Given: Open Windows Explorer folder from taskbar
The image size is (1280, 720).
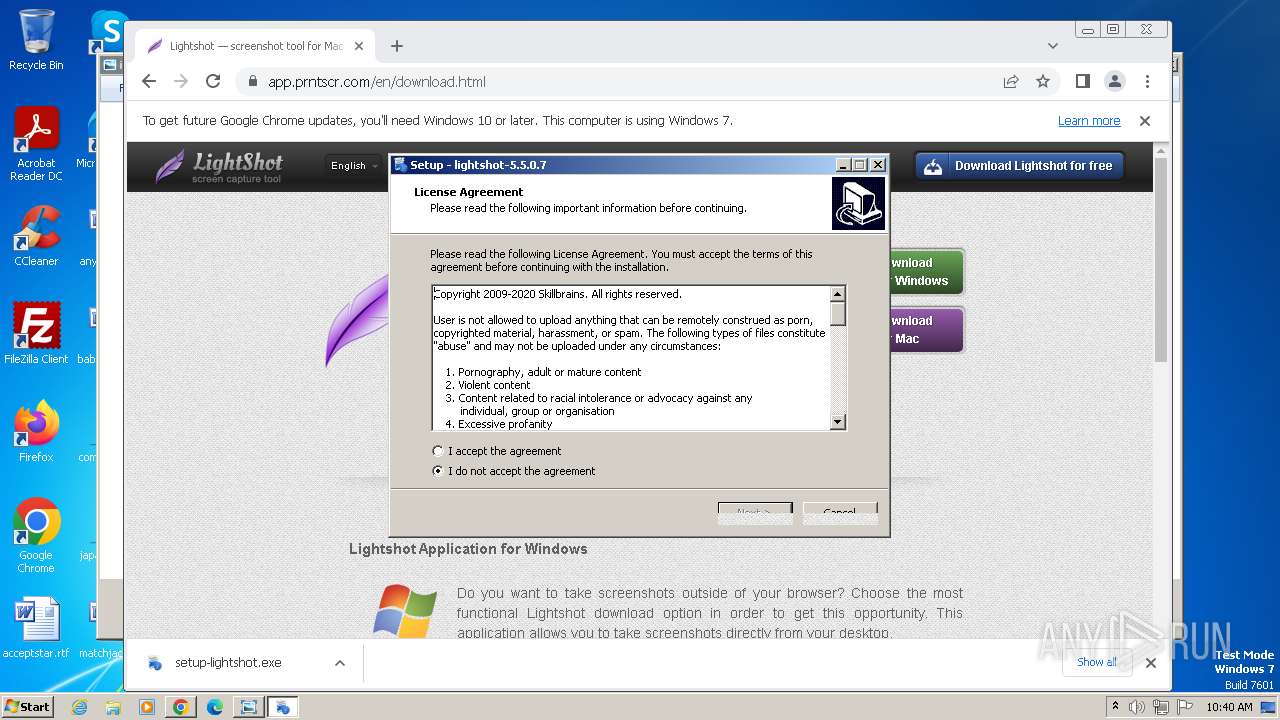Looking at the screenshot, I should pos(113,707).
